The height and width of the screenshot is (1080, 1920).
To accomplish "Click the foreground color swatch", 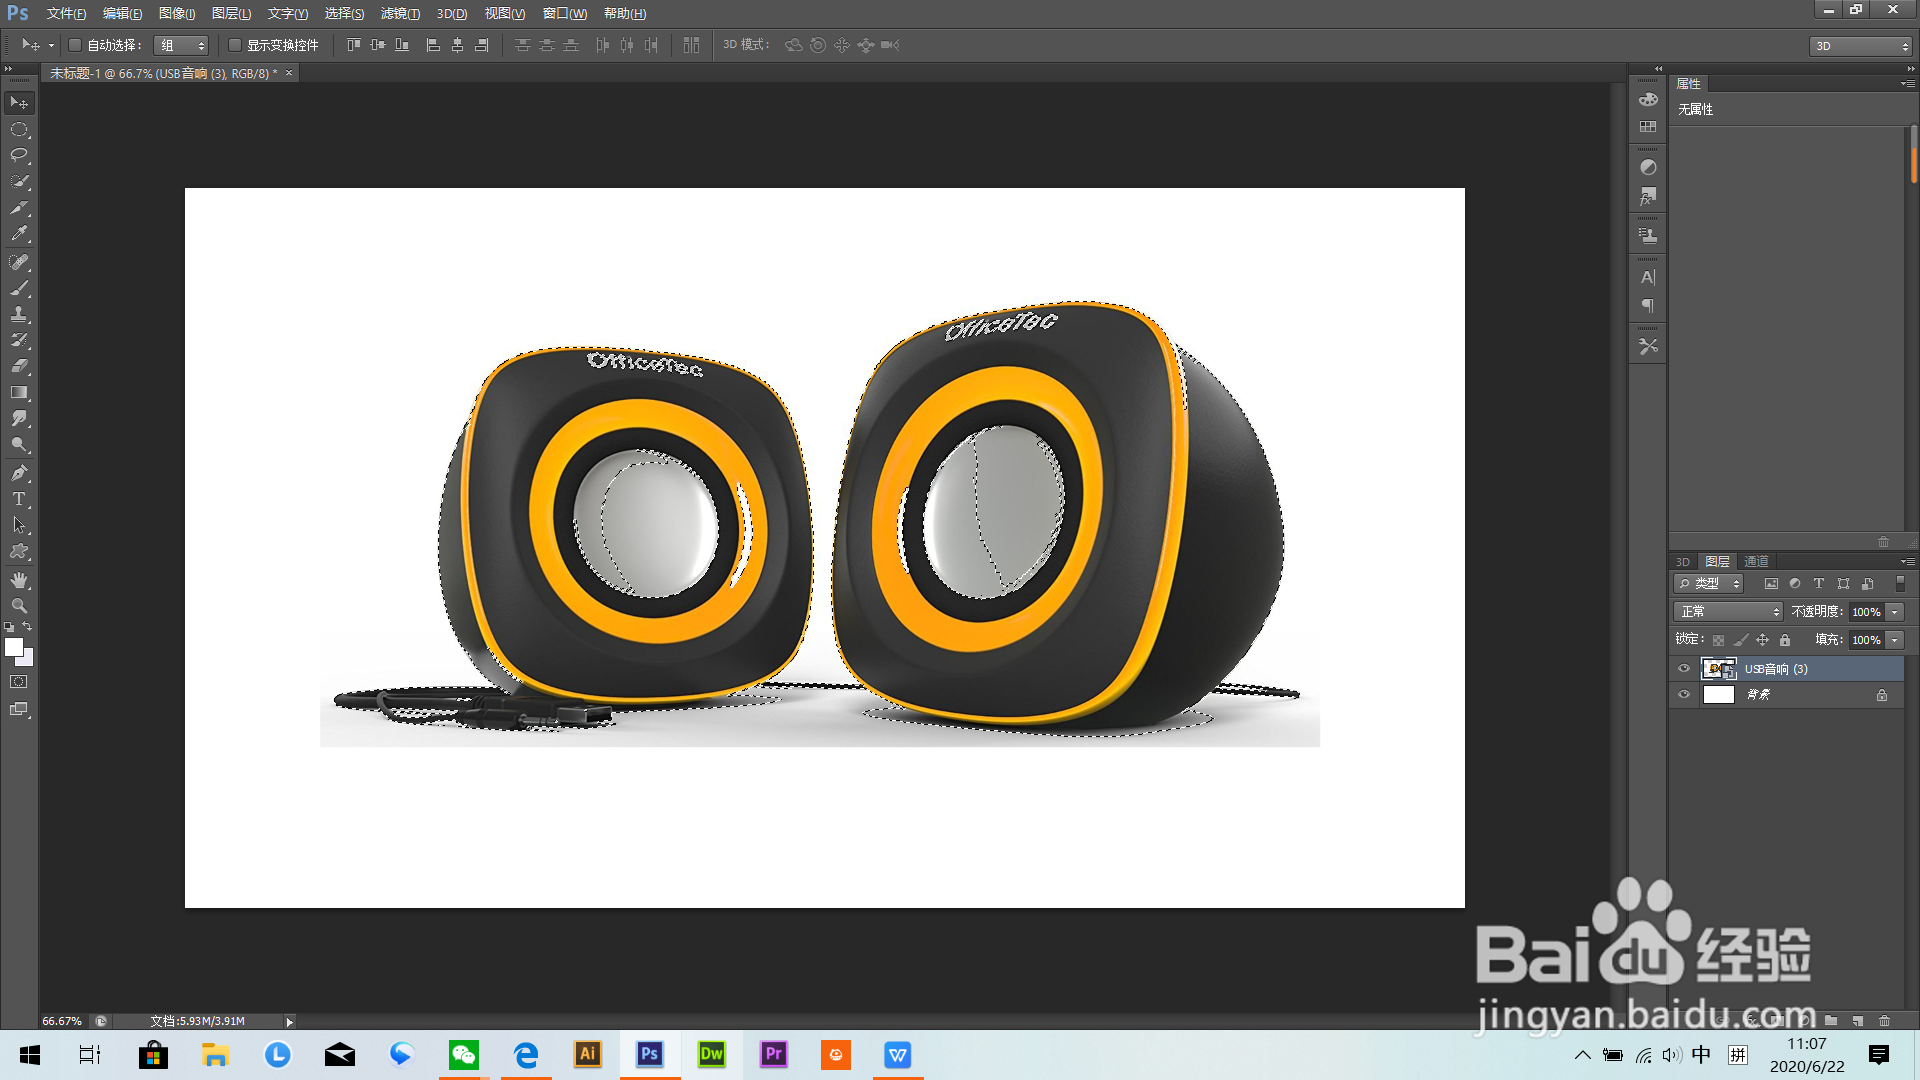I will [14, 647].
